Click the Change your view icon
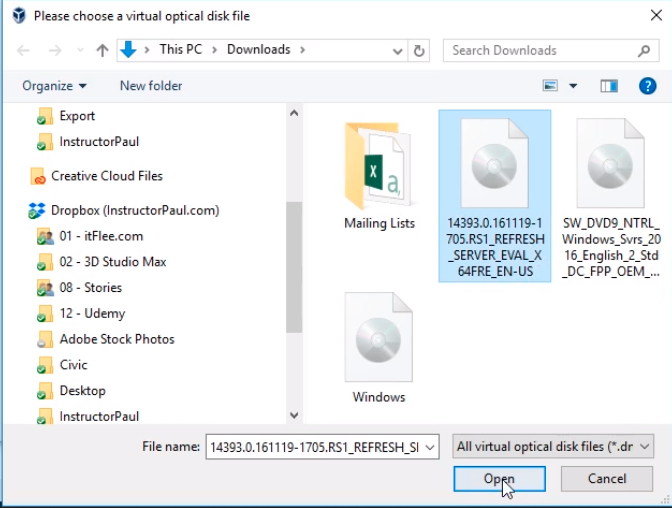The width and height of the screenshot is (672, 508). (550, 86)
